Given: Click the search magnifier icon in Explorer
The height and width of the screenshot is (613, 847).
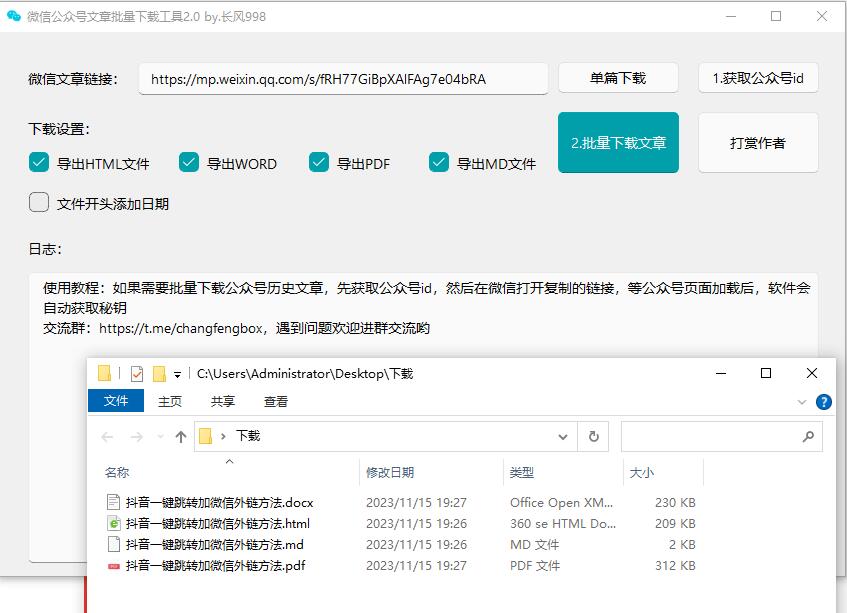Looking at the screenshot, I should point(808,437).
